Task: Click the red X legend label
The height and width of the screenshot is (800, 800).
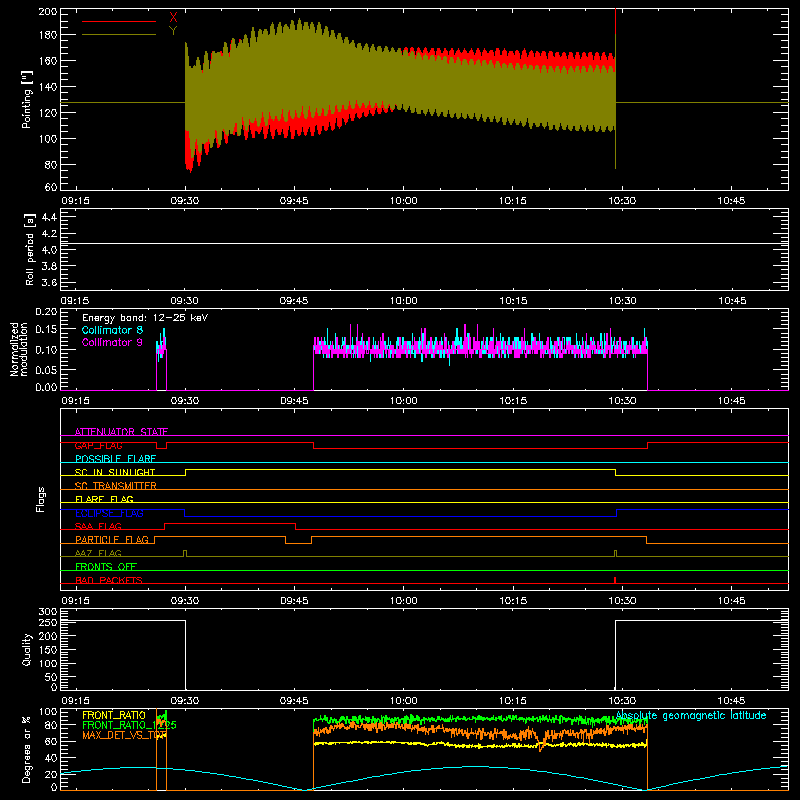Action: click(173, 18)
